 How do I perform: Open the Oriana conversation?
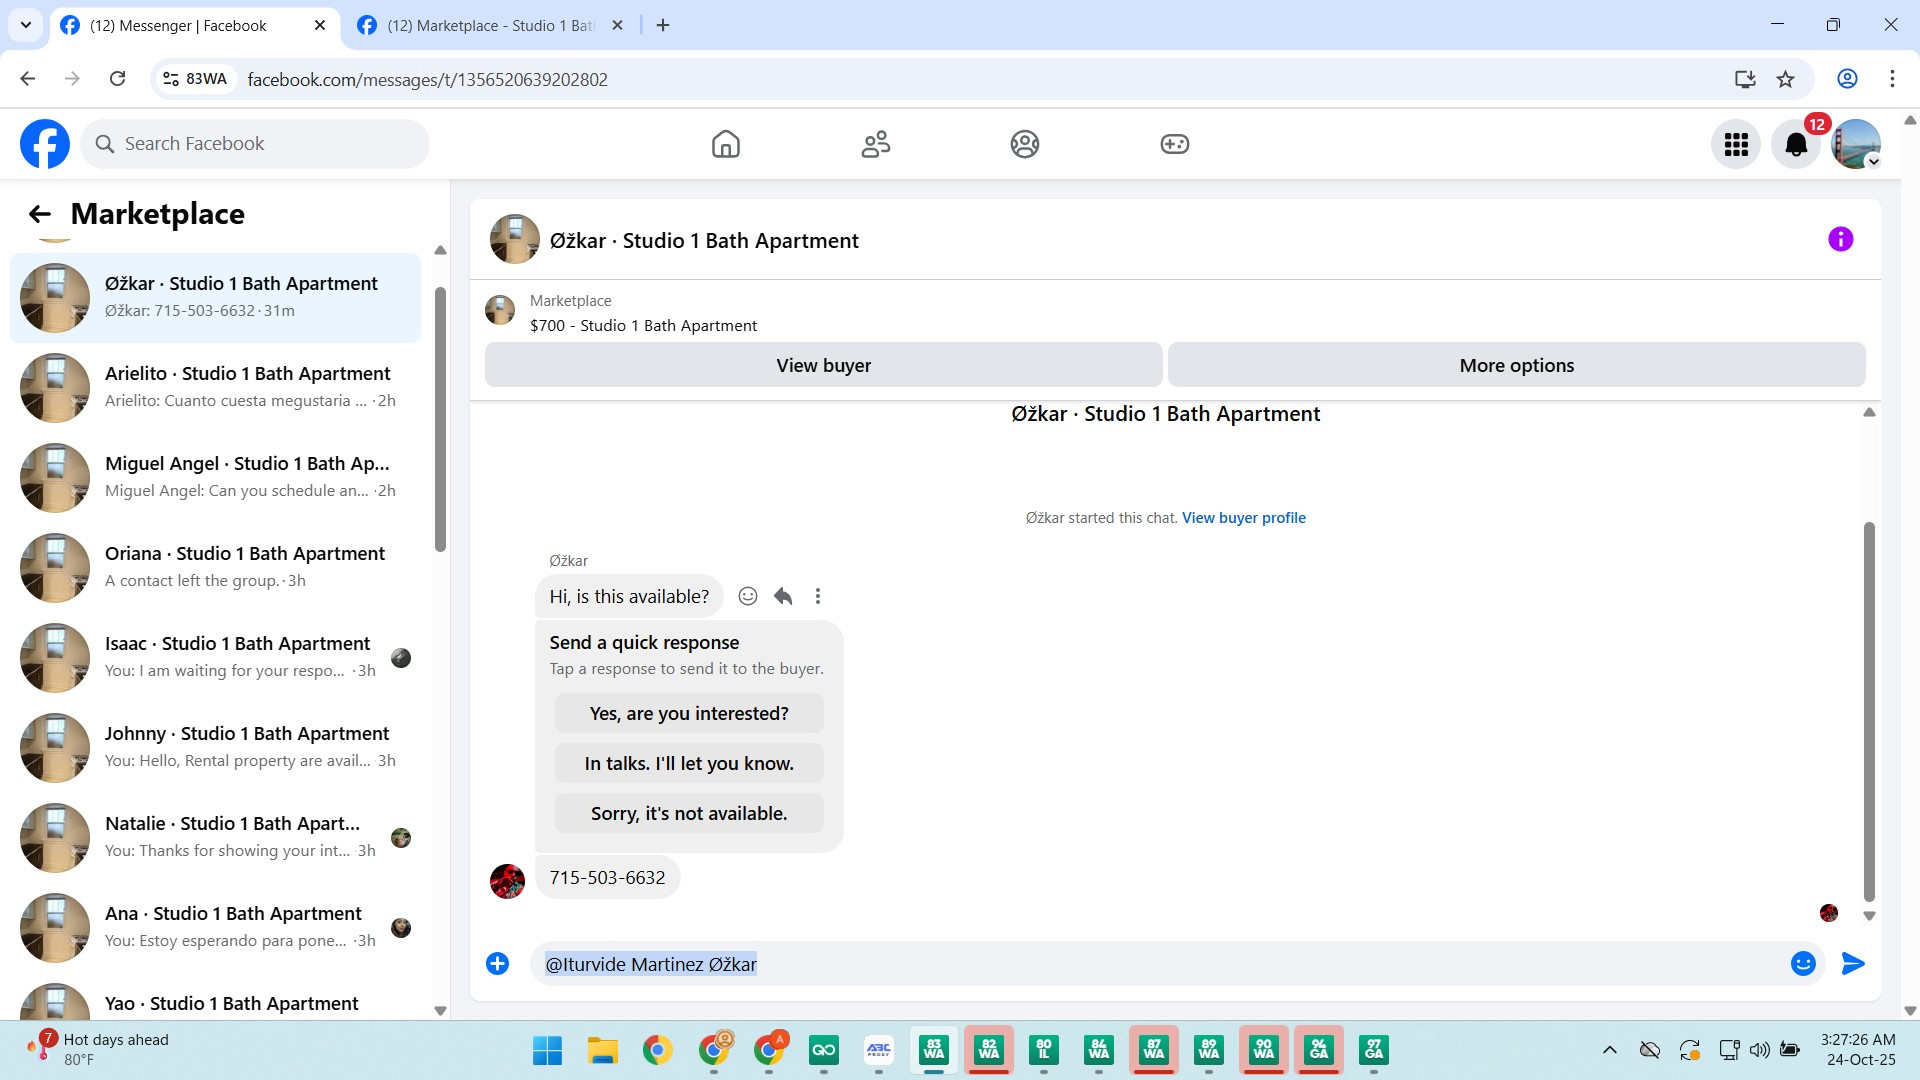pyautogui.click(x=215, y=568)
